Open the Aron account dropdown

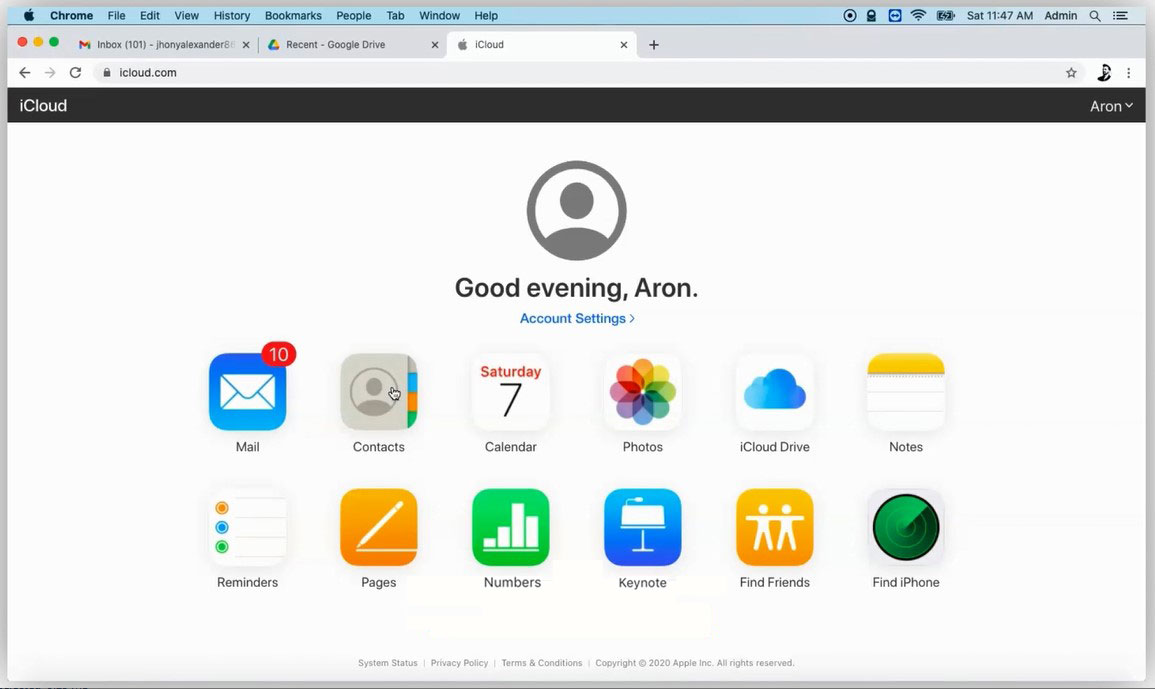coord(1111,105)
